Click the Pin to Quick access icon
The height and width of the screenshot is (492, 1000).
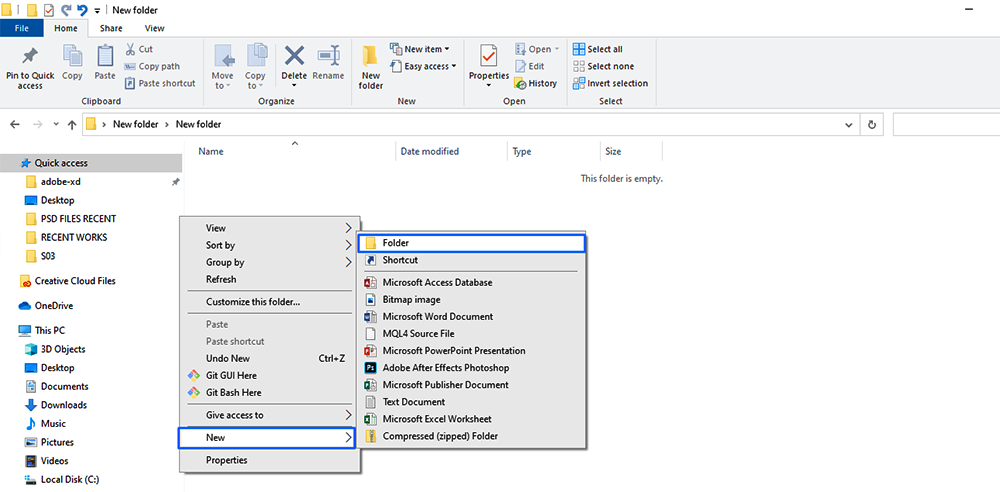(x=30, y=56)
